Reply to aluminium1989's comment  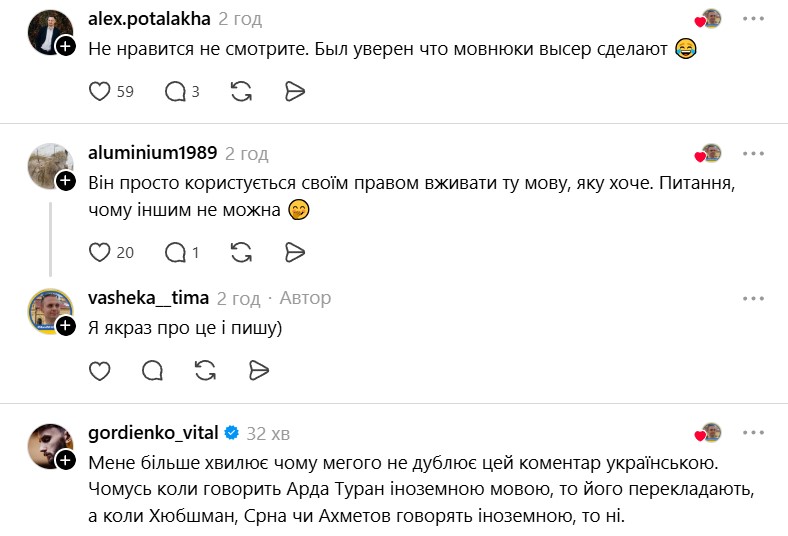click(176, 252)
